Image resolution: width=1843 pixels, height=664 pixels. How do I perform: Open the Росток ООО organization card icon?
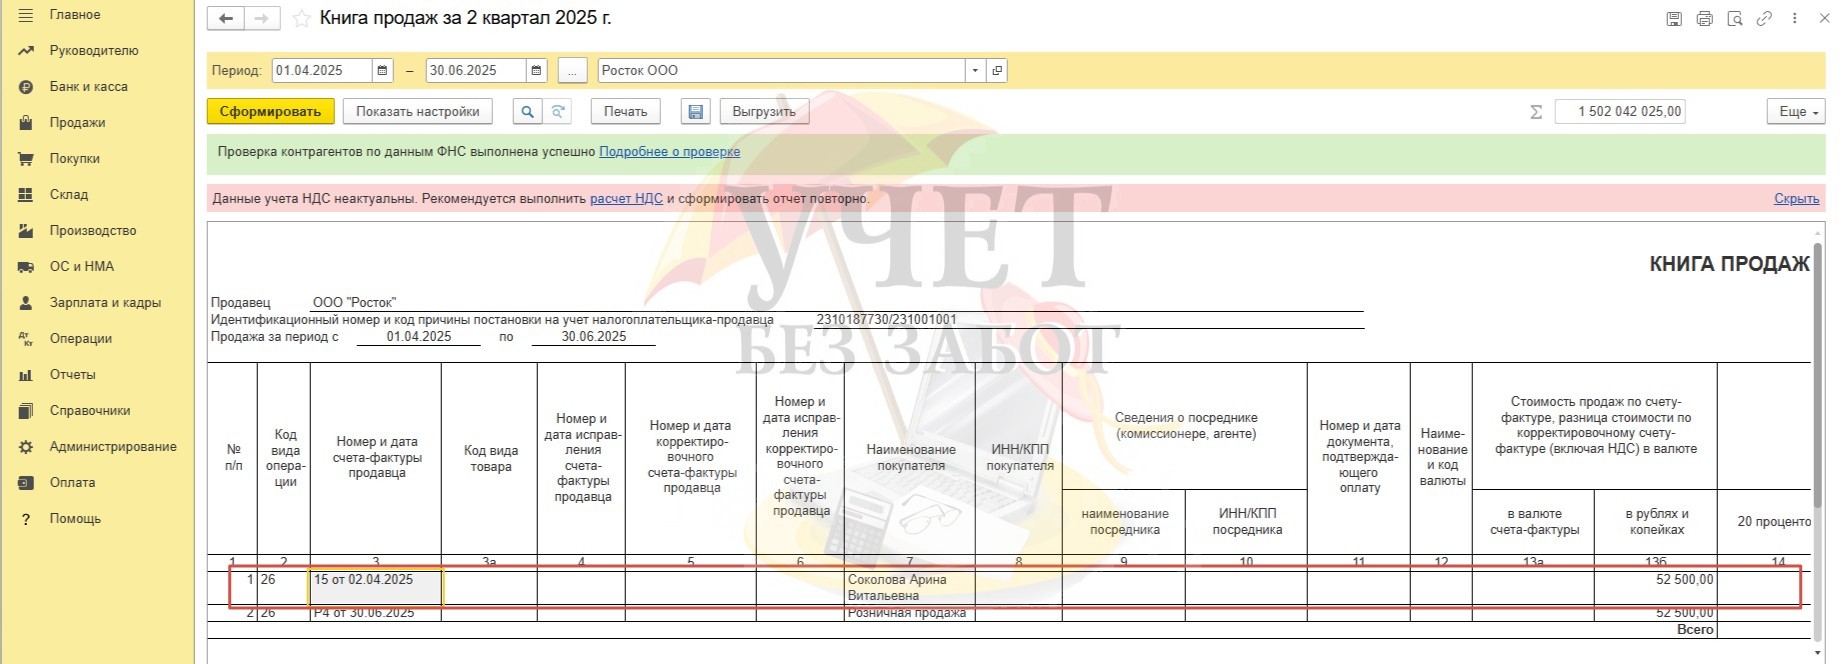click(x=996, y=71)
